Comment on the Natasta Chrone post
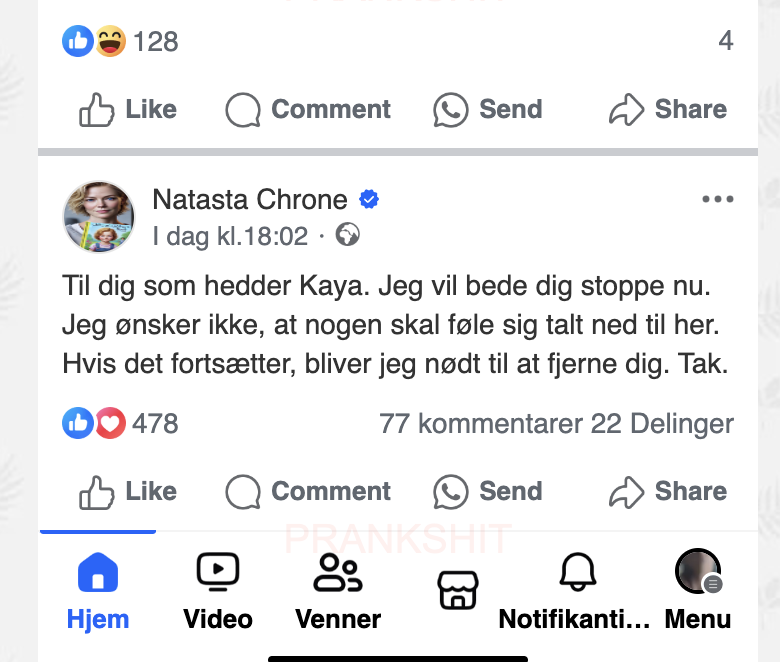This screenshot has height=662, width=780. 308,491
